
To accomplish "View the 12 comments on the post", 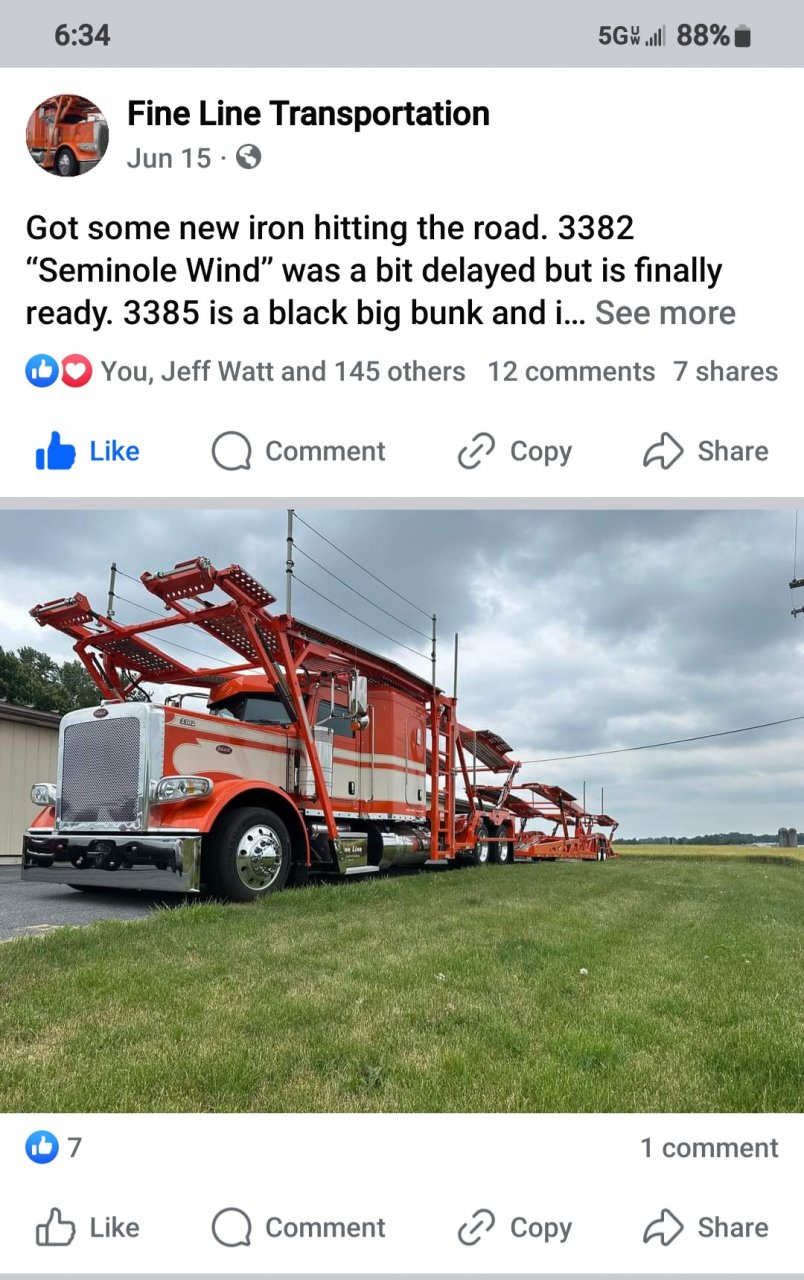I will (571, 372).
